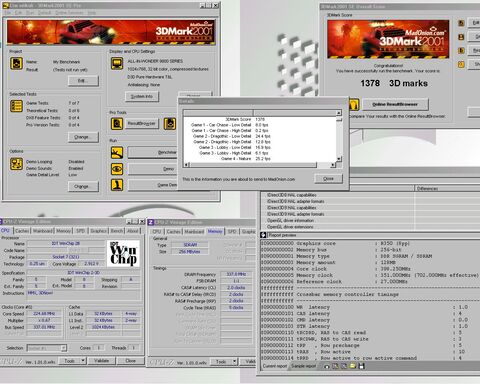The image size is (480, 384).
Task: Click the Selected Tests list icon
Action: coord(16,106)
